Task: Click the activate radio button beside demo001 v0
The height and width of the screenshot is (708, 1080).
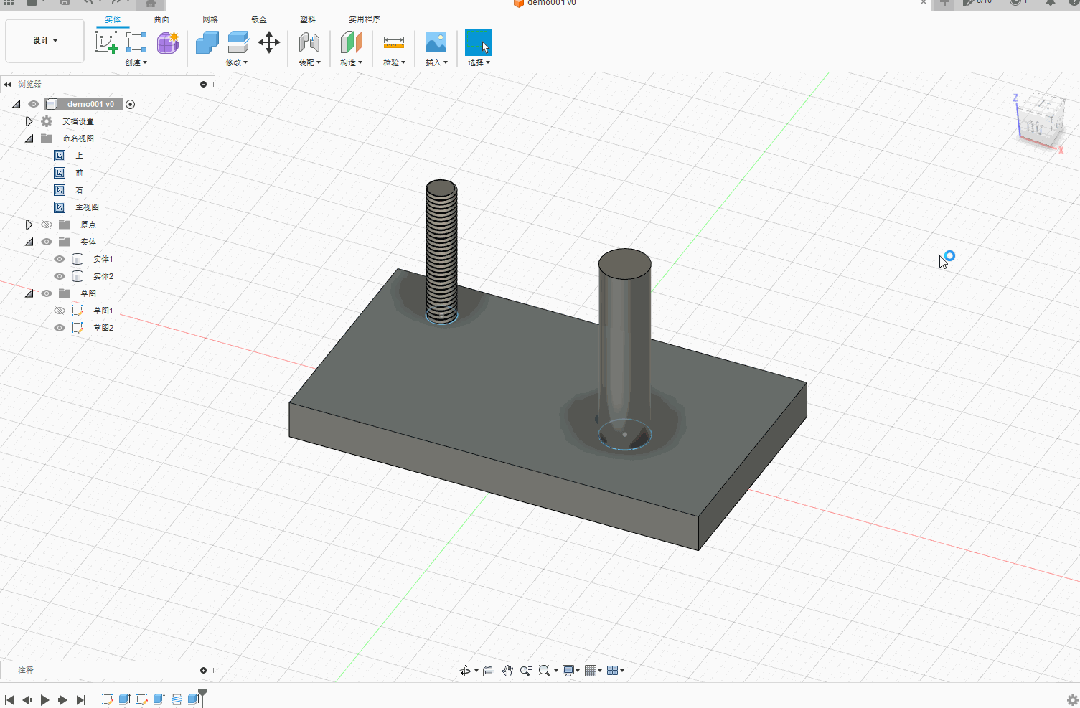Action: point(130,104)
